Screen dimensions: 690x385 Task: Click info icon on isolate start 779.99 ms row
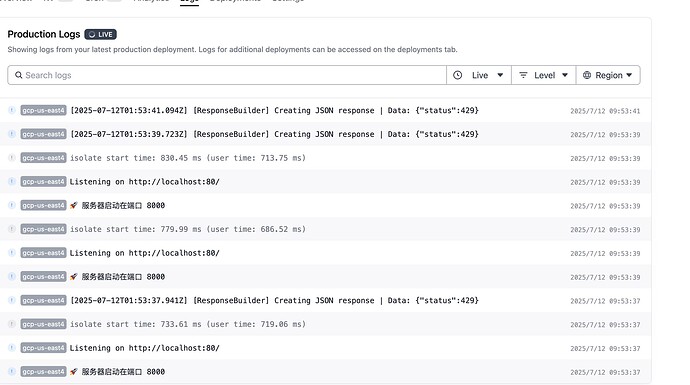click(12, 229)
